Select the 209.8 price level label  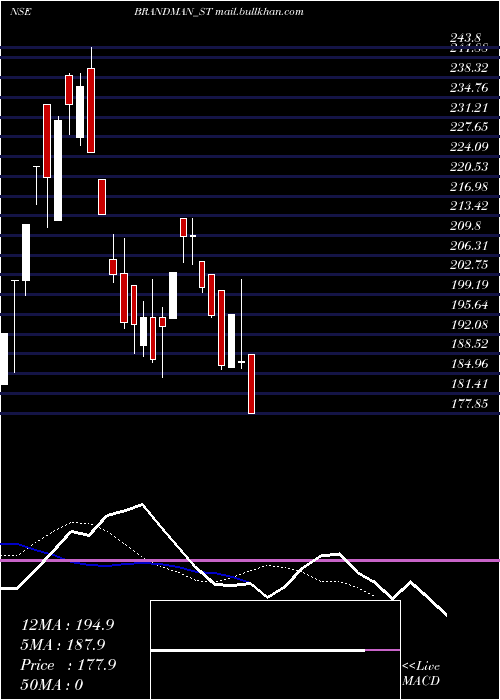click(466, 225)
